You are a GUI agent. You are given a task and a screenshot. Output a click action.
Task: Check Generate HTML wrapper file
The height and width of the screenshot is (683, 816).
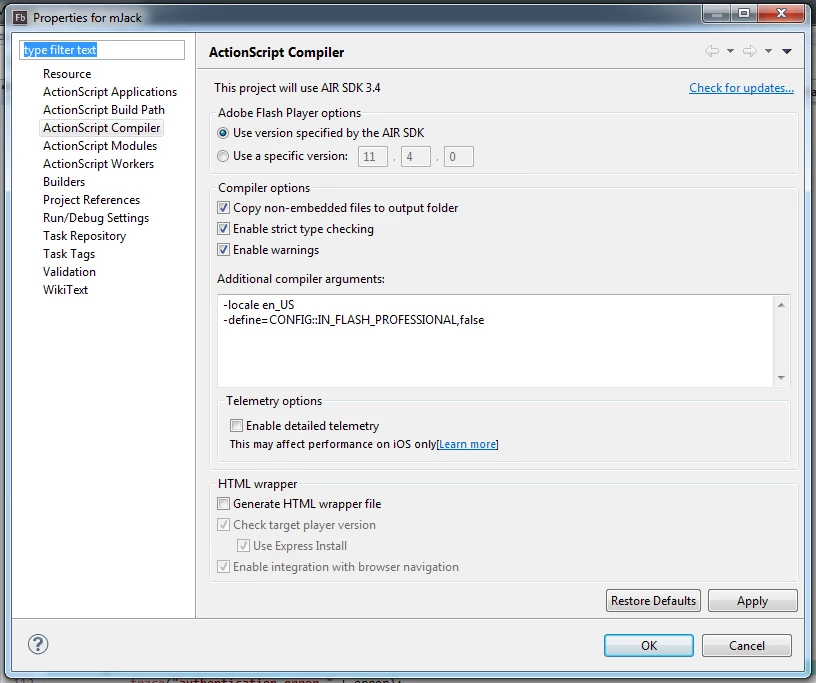(x=223, y=503)
